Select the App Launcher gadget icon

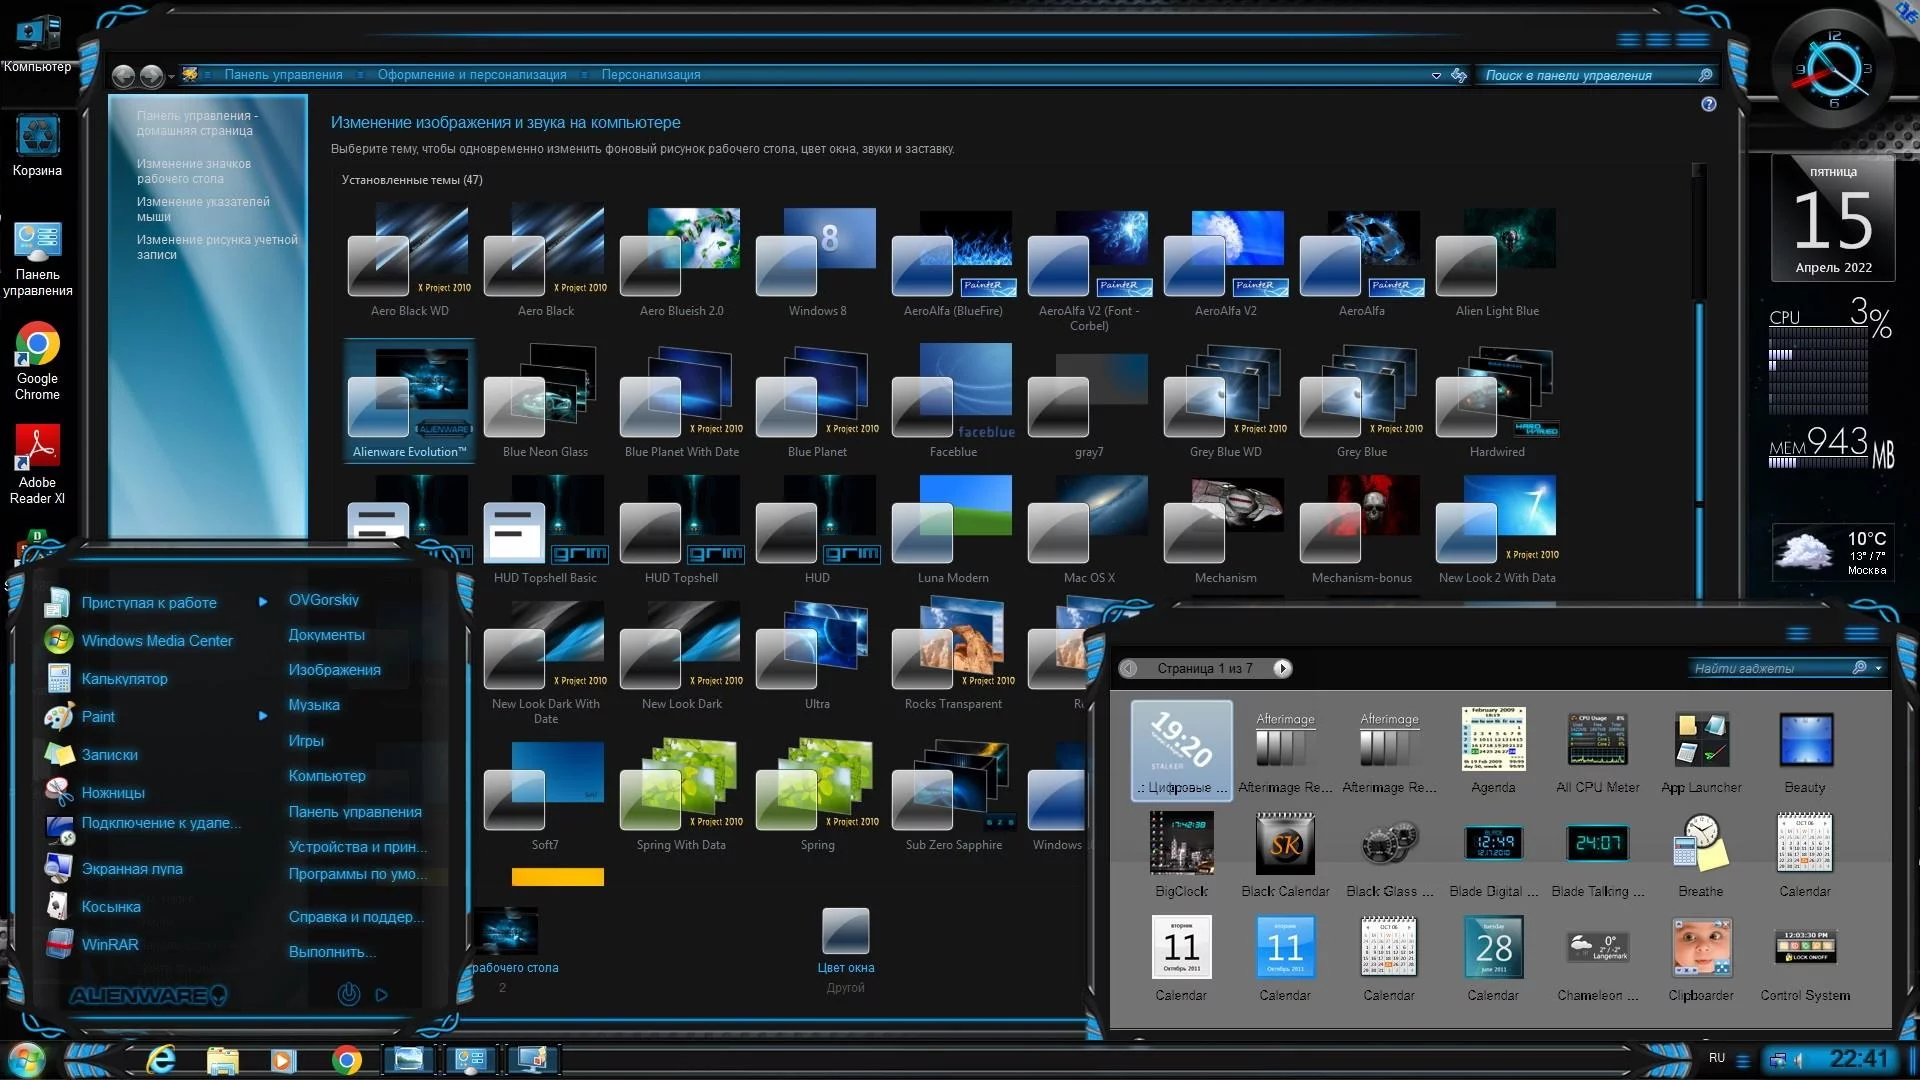tap(1700, 741)
